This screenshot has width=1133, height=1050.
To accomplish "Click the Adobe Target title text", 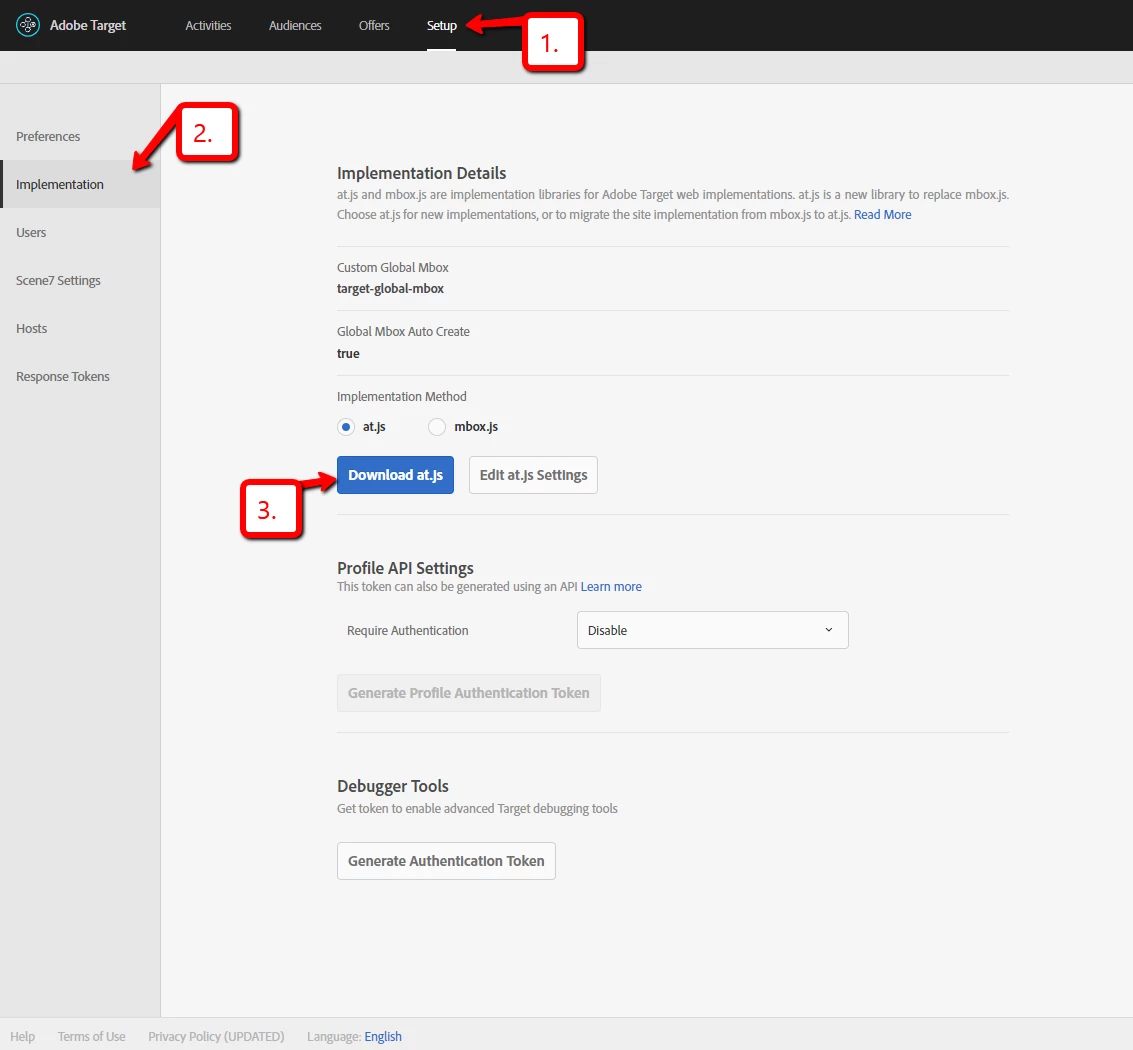I will pyautogui.click(x=87, y=25).
